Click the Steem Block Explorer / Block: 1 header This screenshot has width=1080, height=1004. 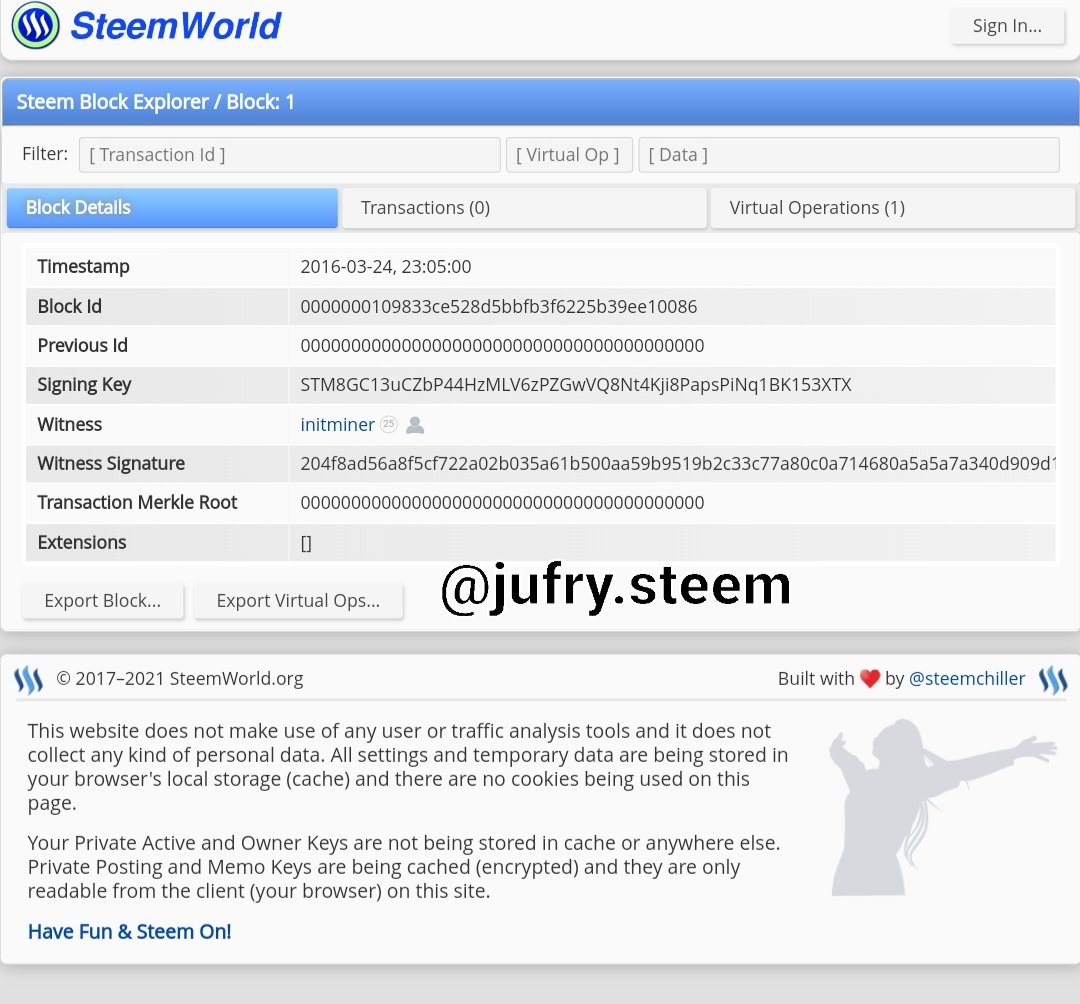(156, 102)
